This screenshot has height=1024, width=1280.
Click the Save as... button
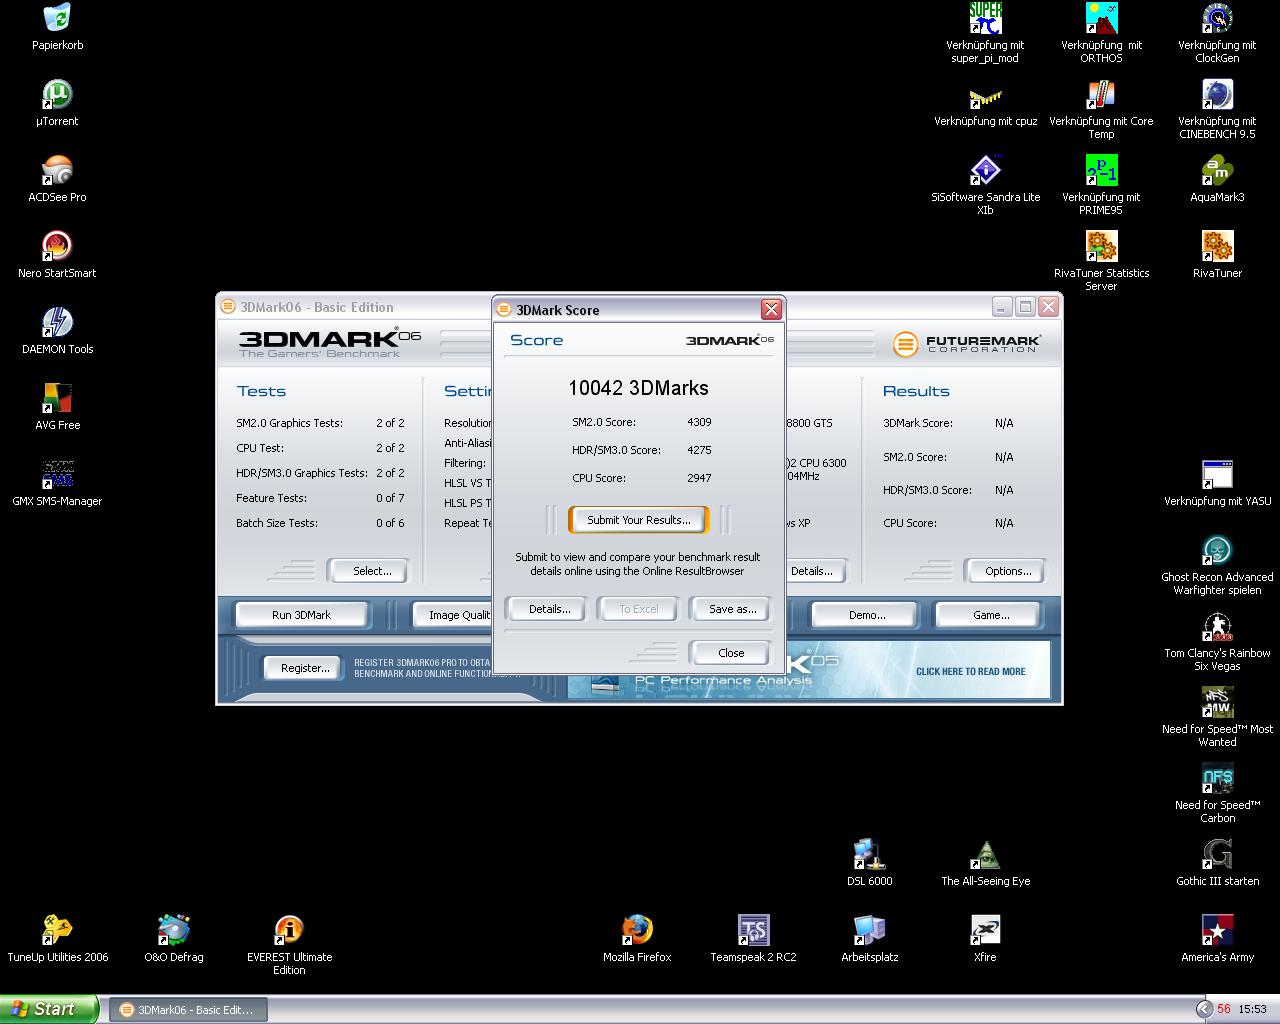732,609
